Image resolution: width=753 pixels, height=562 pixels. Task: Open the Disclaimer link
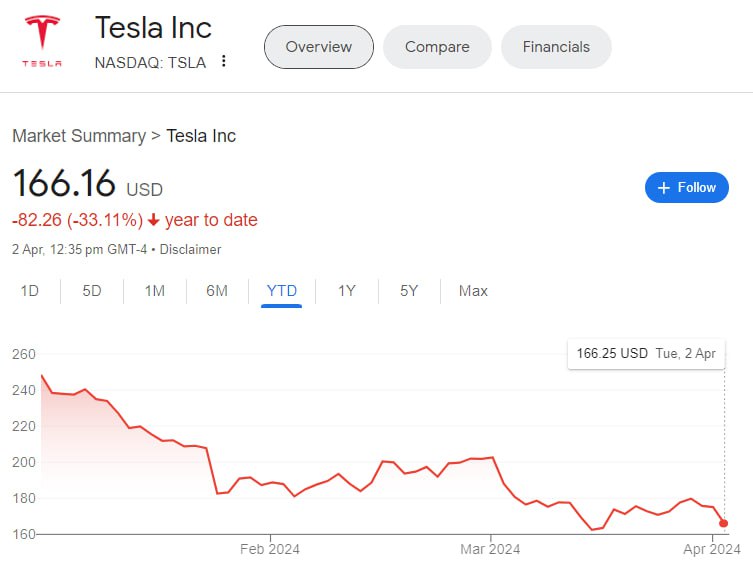(191, 249)
